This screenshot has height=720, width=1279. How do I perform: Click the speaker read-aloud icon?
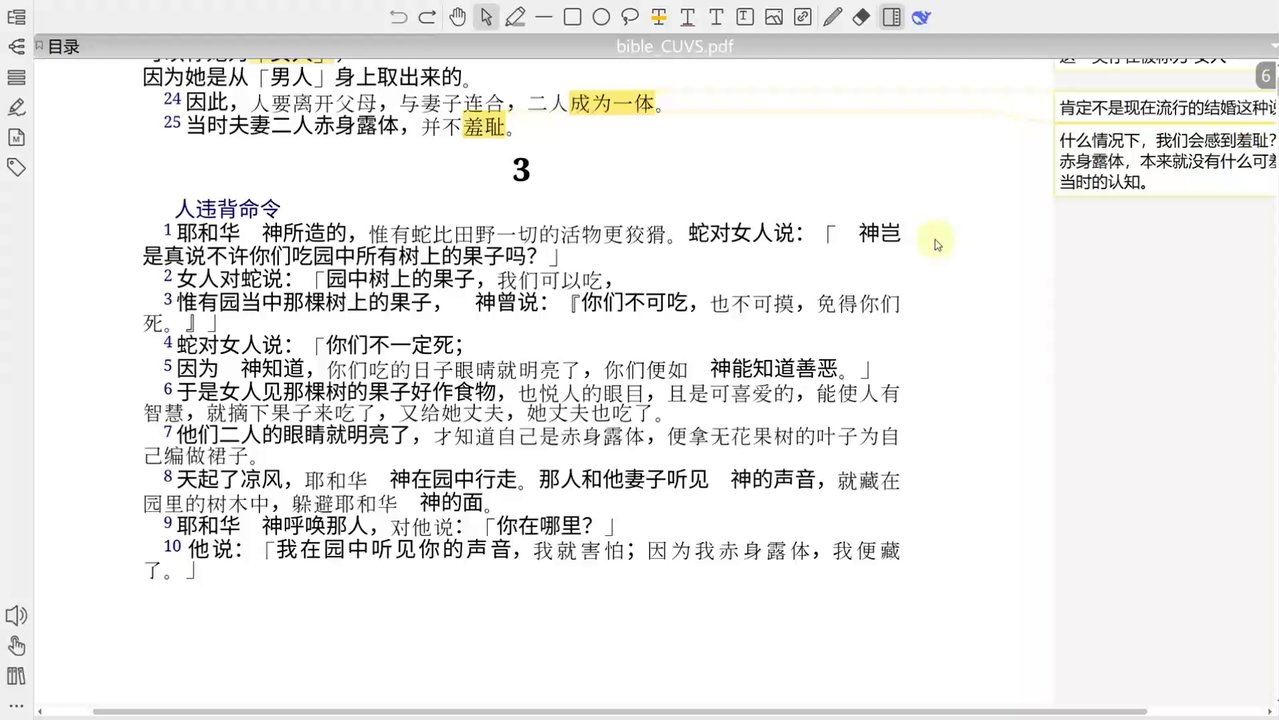16,616
